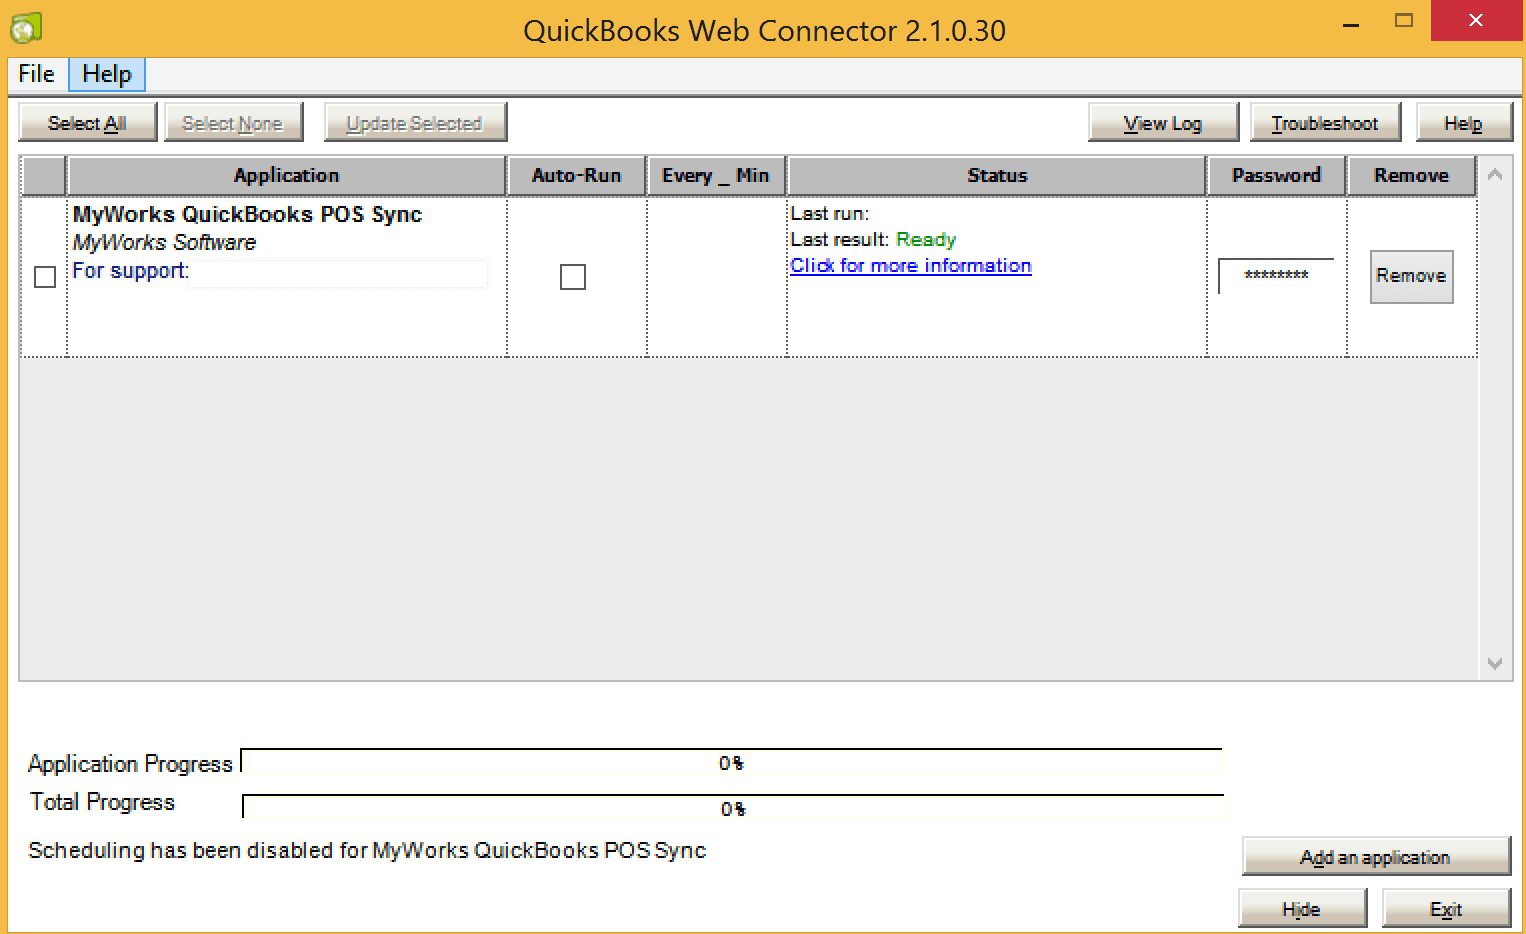Click the Help button in the toolbar
Image resolution: width=1526 pixels, height=934 pixels.
1462,123
